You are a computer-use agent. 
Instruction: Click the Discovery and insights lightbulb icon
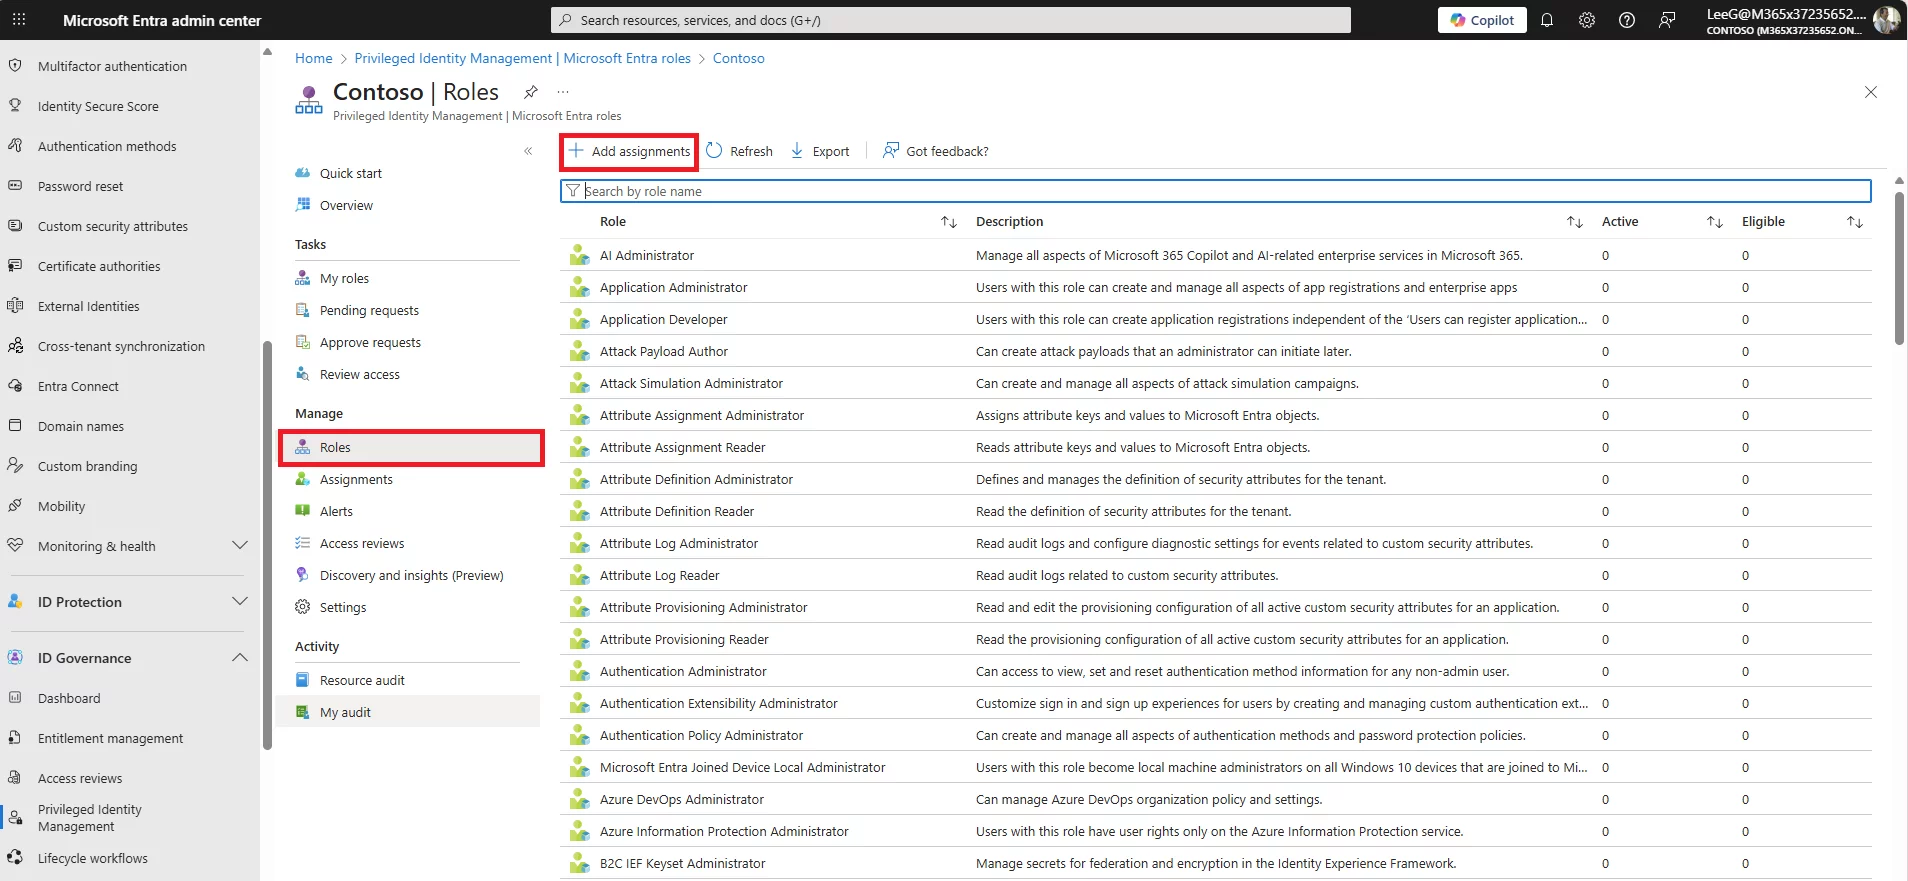pyautogui.click(x=303, y=575)
